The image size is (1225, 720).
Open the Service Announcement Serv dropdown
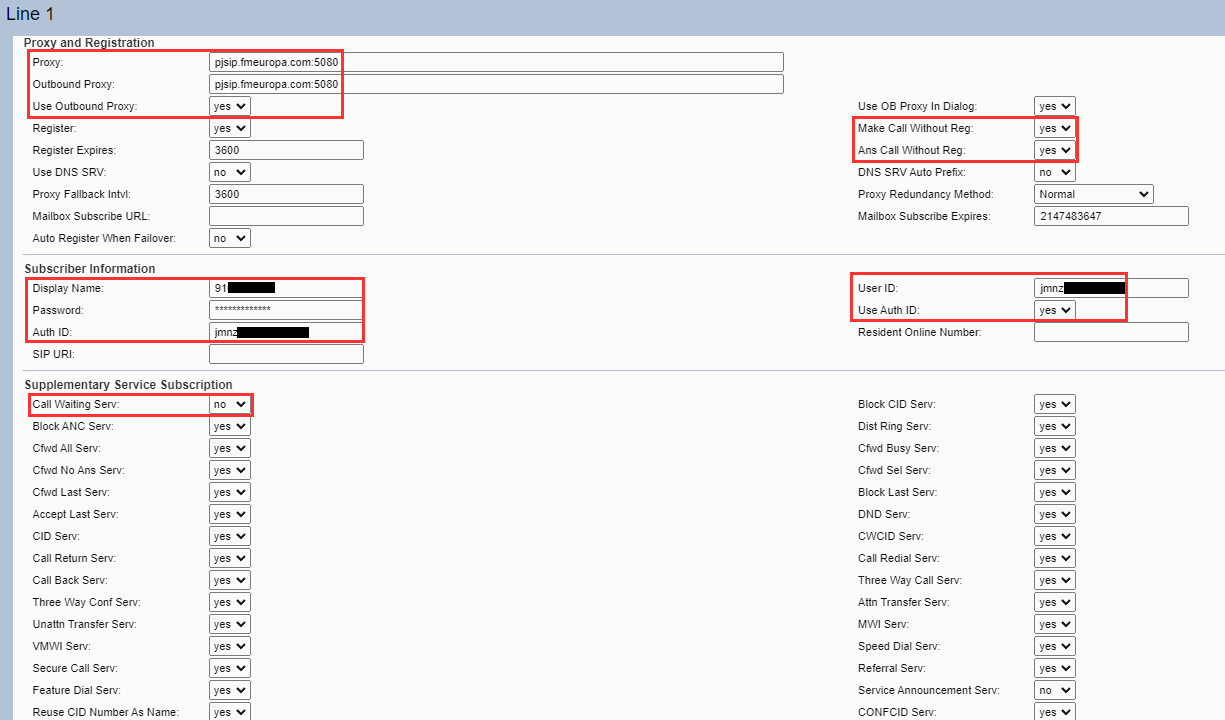point(1055,690)
